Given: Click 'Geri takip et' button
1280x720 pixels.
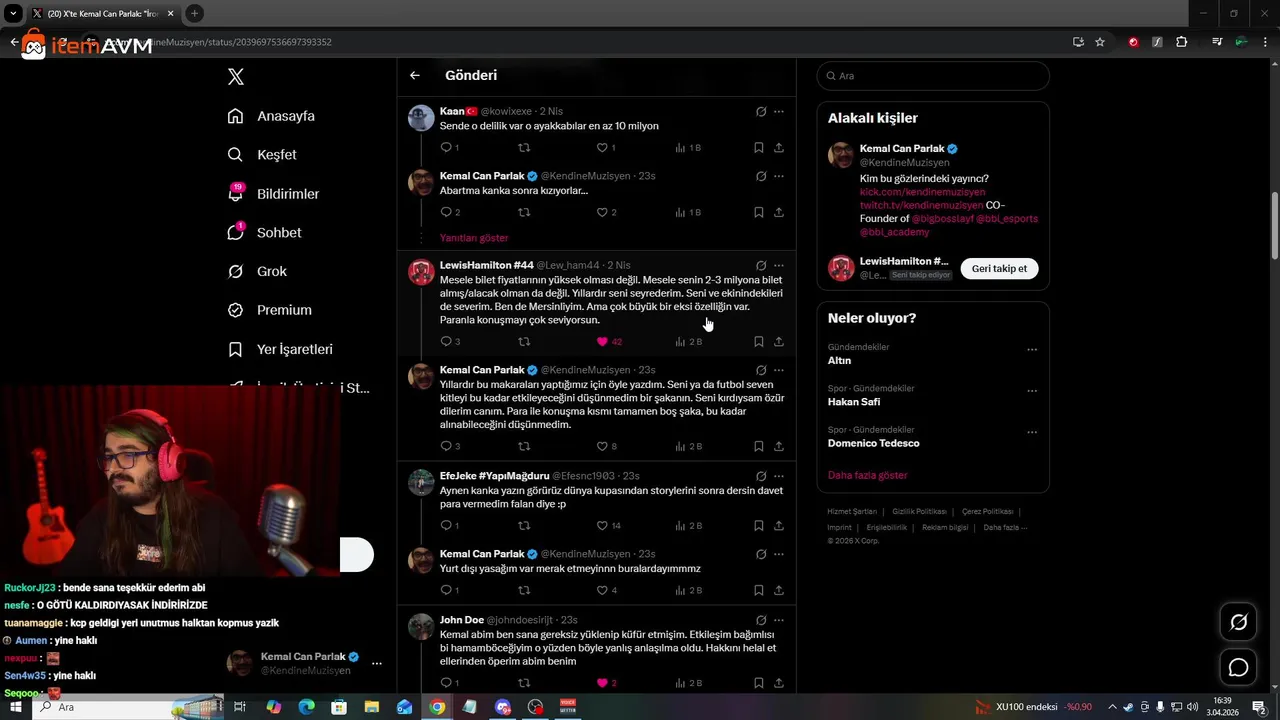Looking at the screenshot, I should pyautogui.click(x=999, y=268).
